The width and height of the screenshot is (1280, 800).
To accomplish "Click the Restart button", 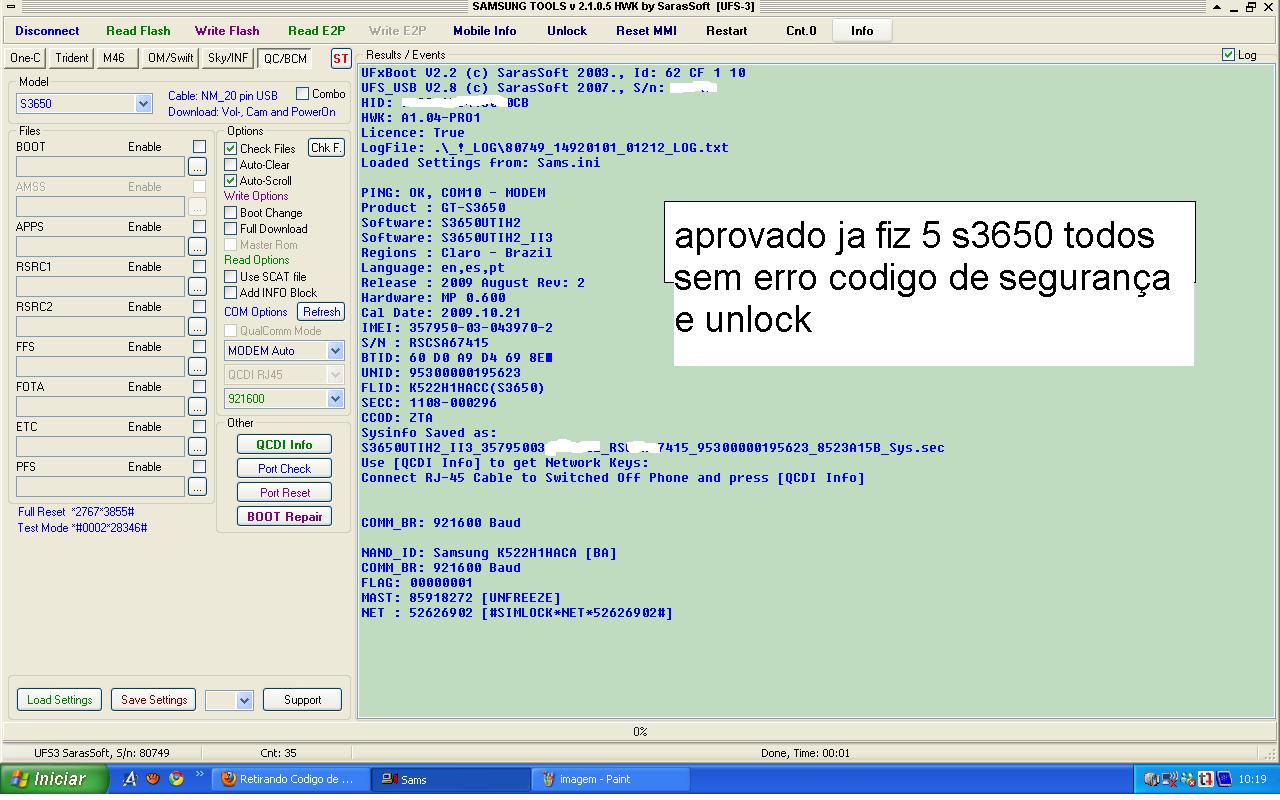I will (726, 31).
